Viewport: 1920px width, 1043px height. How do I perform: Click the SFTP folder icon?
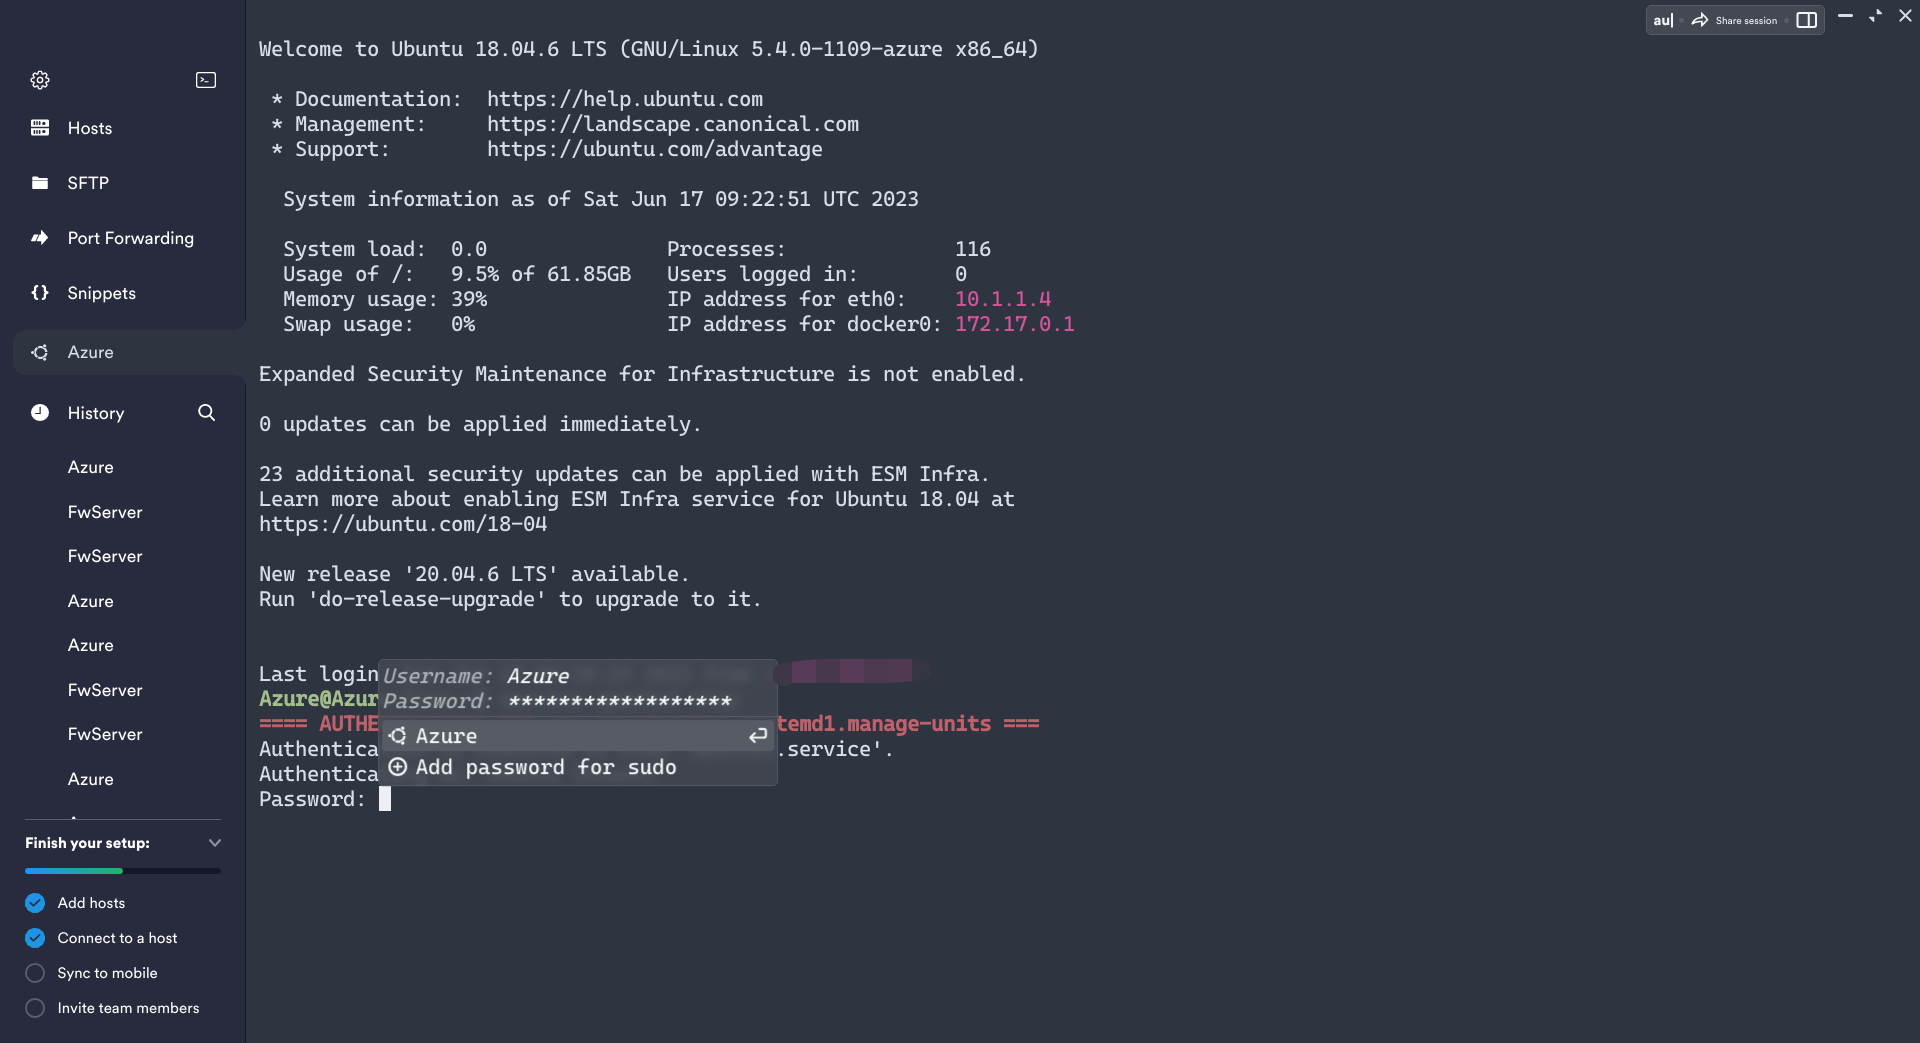click(40, 183)
